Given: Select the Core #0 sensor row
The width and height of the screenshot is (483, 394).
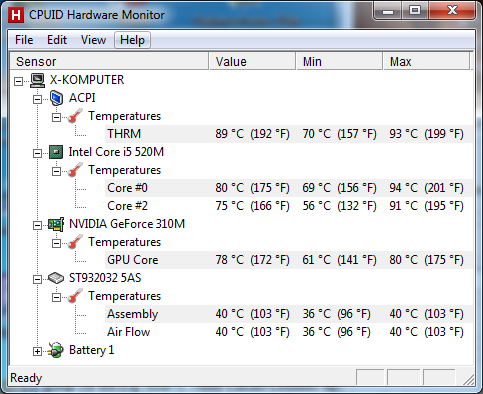Looking at the screenshot, I should tap(289, 188).
